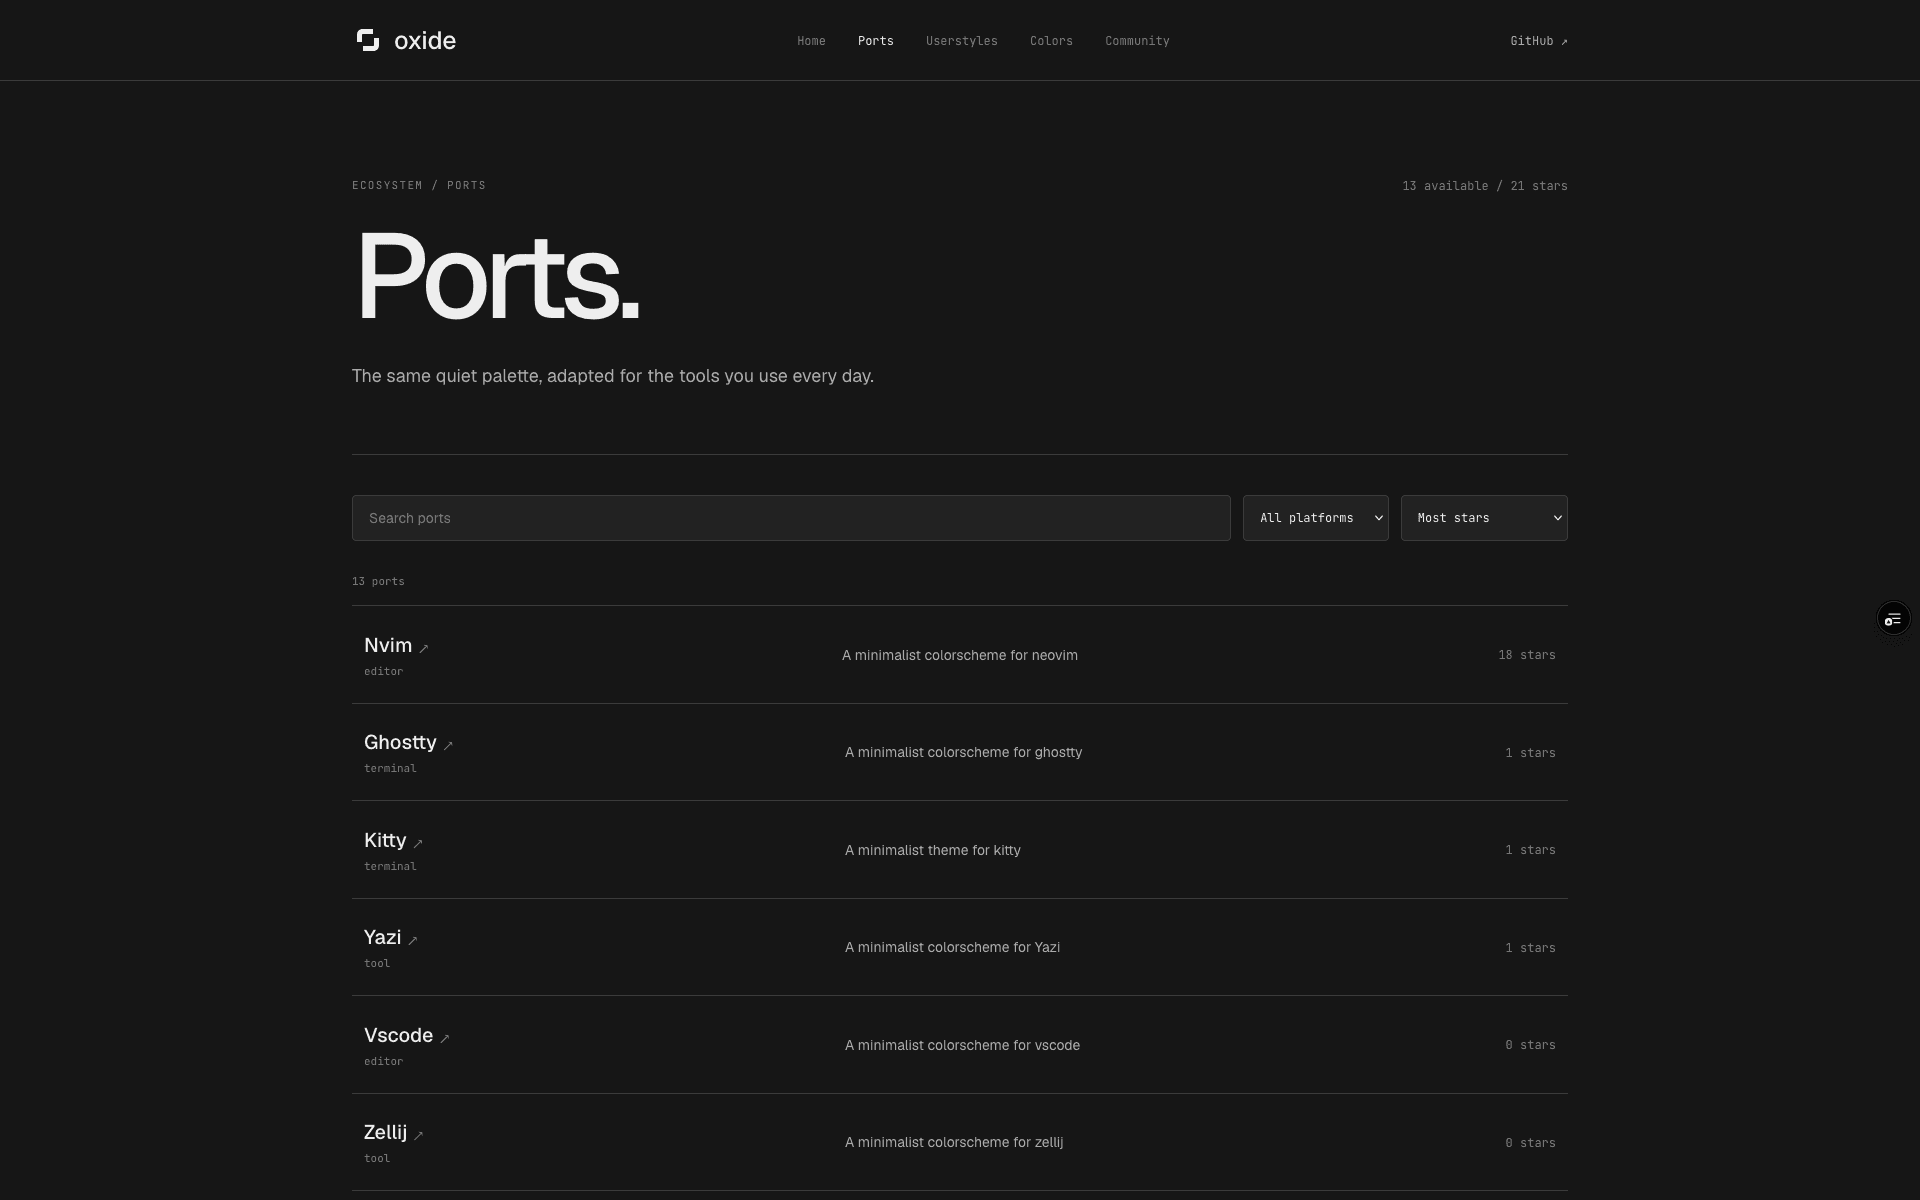This screenshot has width=1920, height=1200.
Task: Click 'A minimalist colorscheme for Yazi' description
Action: coord(952,947)
